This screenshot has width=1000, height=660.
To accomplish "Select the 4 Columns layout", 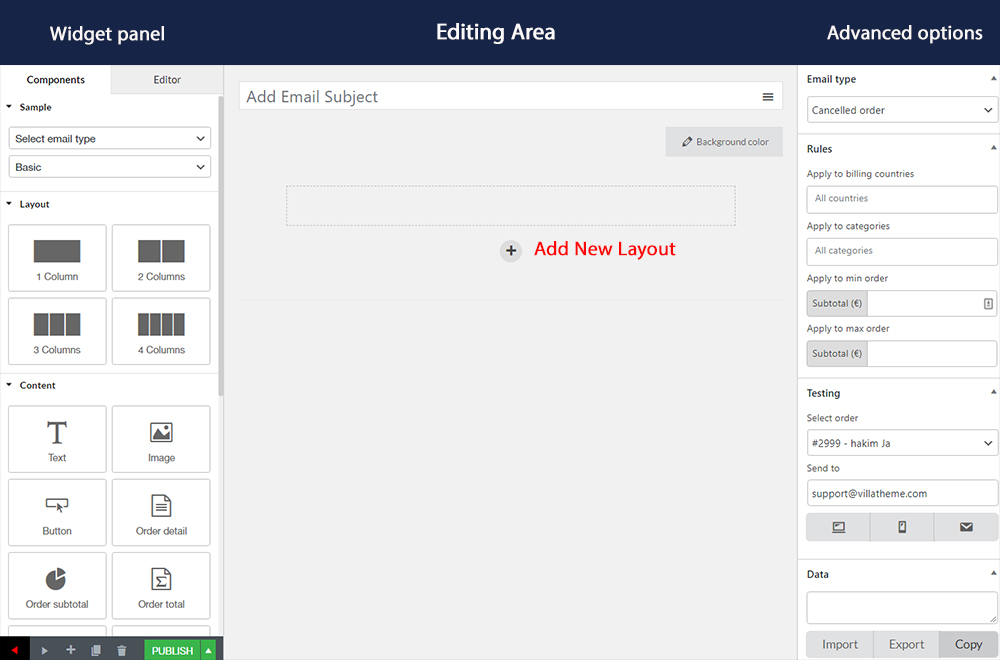I will [x=160, y=331].
